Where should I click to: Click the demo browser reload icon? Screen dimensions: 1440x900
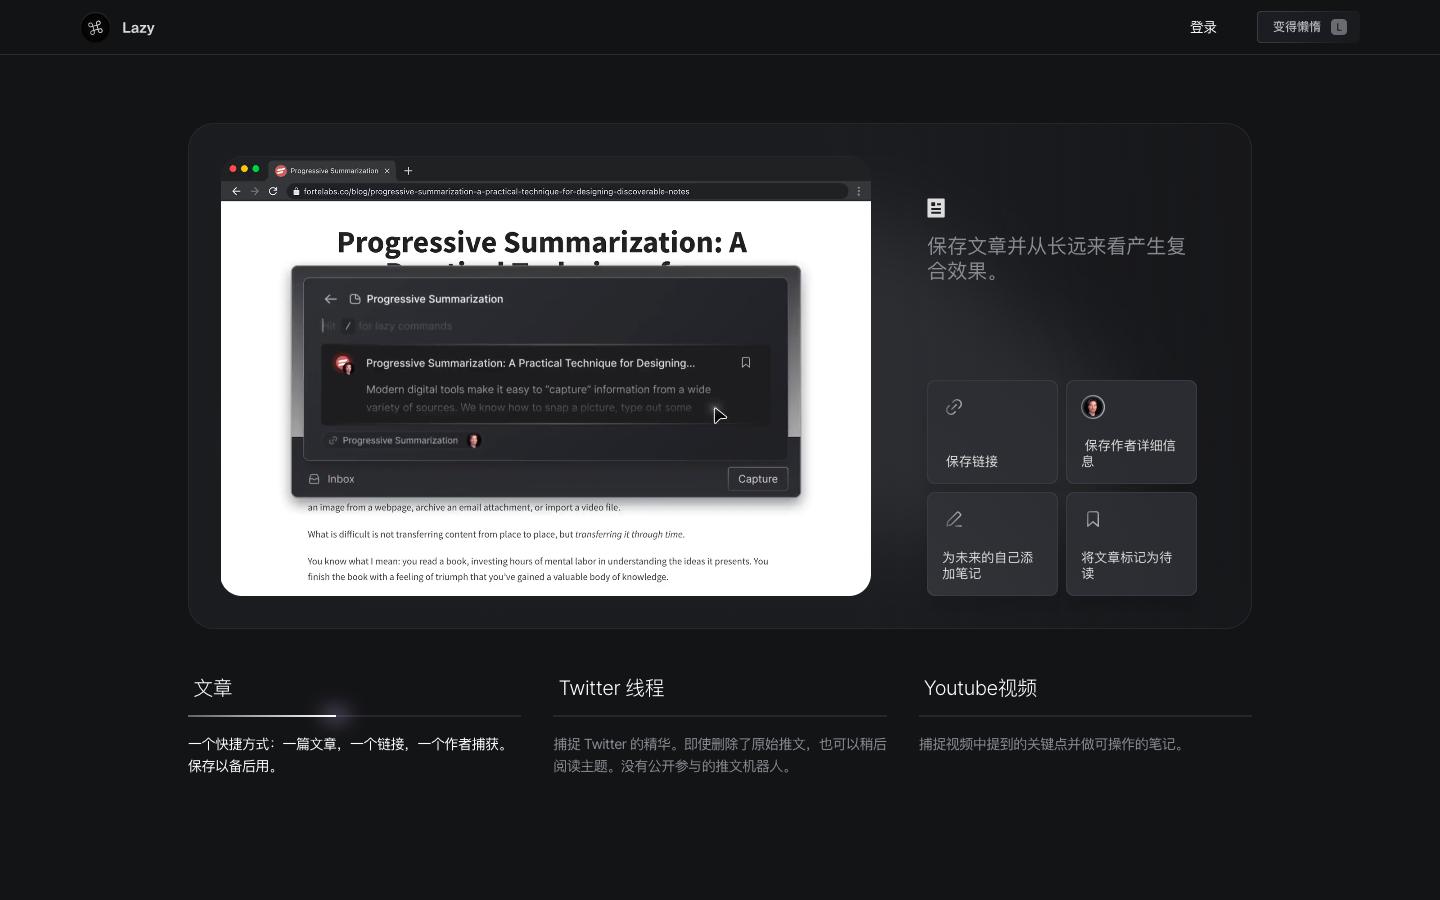(273, 191)
